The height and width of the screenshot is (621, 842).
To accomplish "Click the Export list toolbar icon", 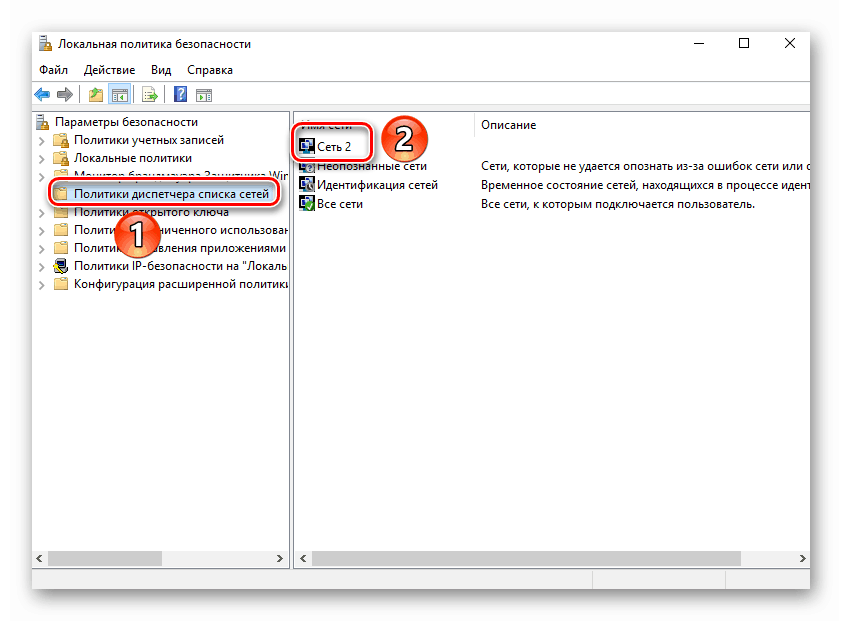I will pos(149,95).
